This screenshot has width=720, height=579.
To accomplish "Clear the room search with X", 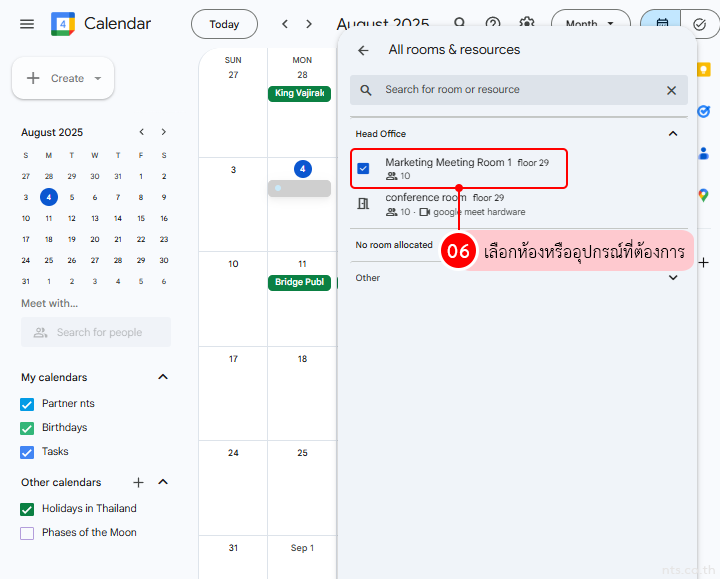I will click(671, 90).
